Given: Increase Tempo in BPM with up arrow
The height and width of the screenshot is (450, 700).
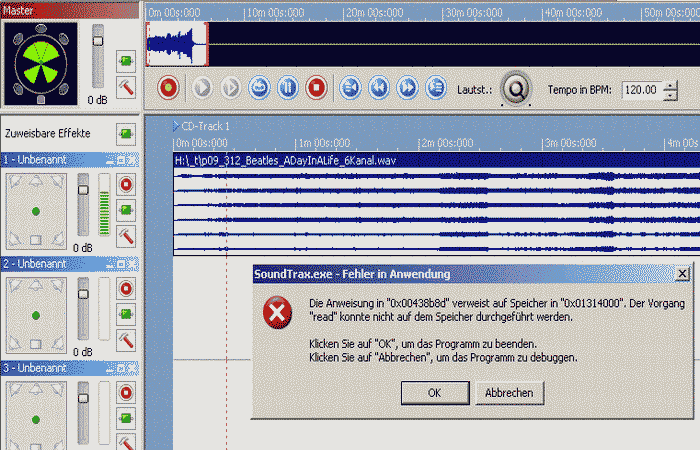Looking at the screenshot, I should click(x=668, y=84).
